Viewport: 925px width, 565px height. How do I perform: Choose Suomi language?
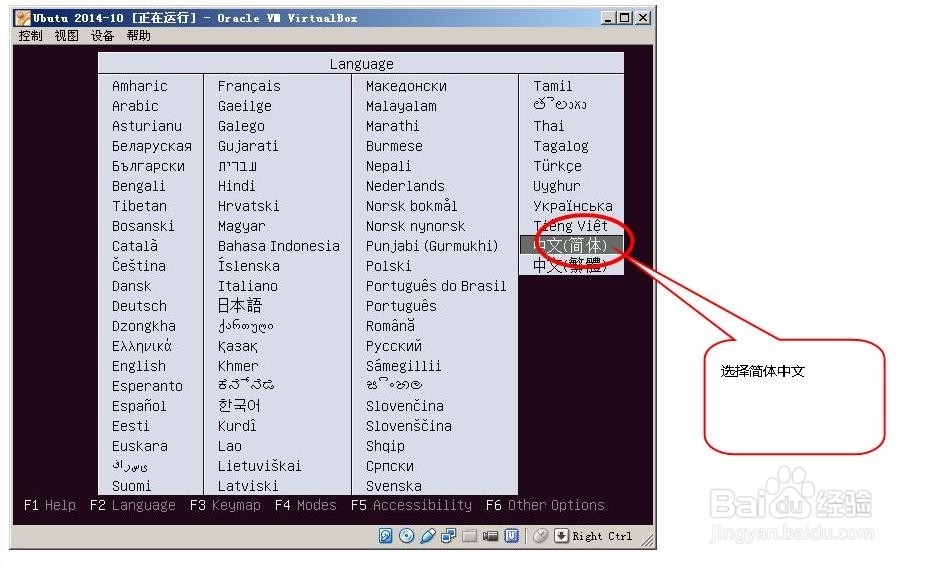click(132, 486)
